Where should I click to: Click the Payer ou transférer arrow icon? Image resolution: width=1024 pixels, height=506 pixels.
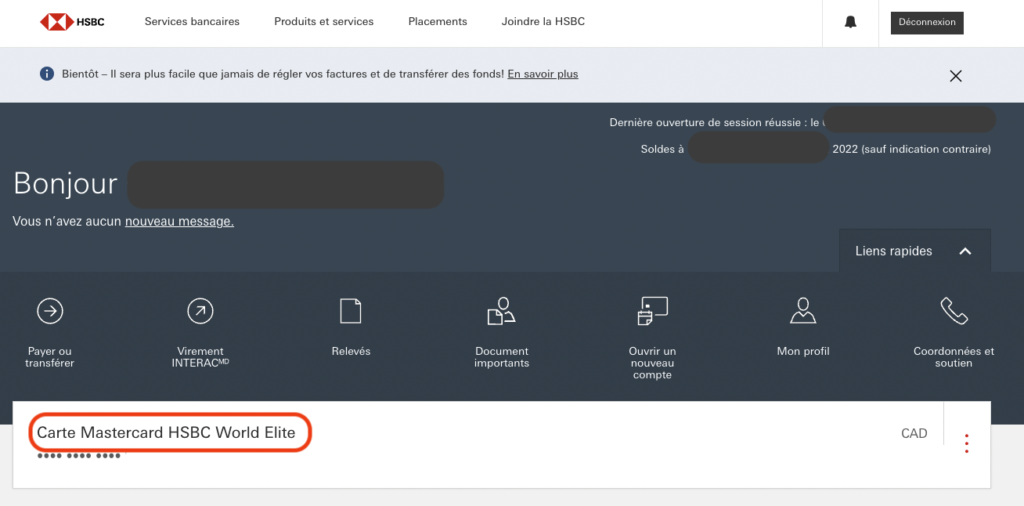coord(50,311)
